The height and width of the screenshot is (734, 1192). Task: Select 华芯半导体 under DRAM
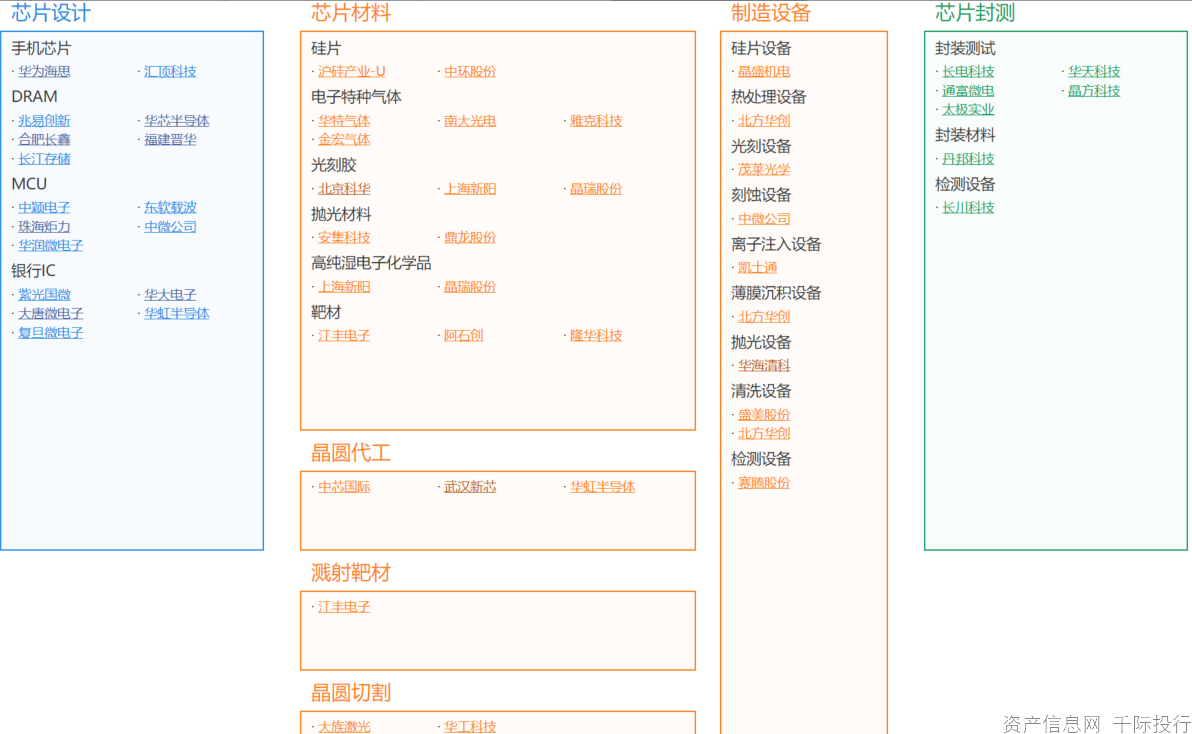[176, 121]
